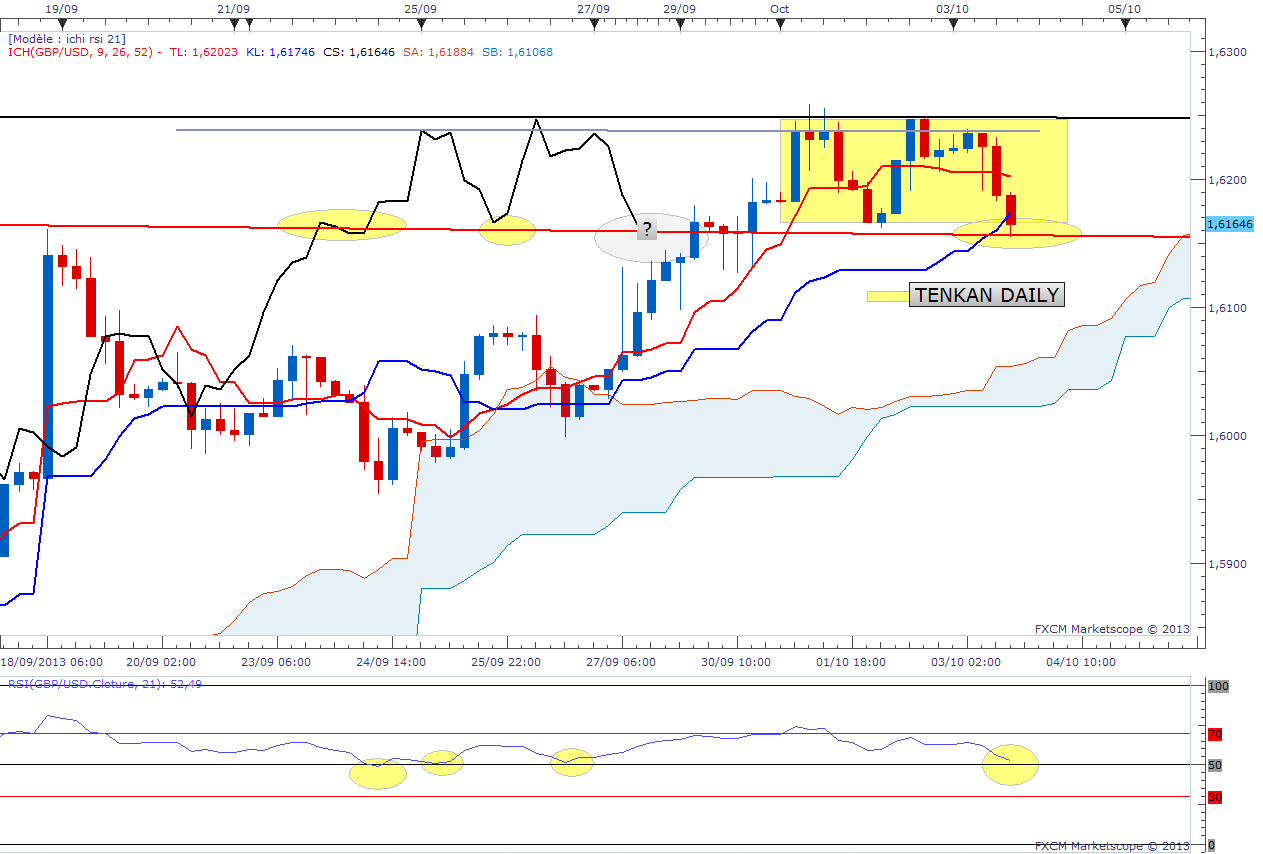
Task: Click the 04/10 10:00 time axis label
Action: click(x=1081, y=662)
